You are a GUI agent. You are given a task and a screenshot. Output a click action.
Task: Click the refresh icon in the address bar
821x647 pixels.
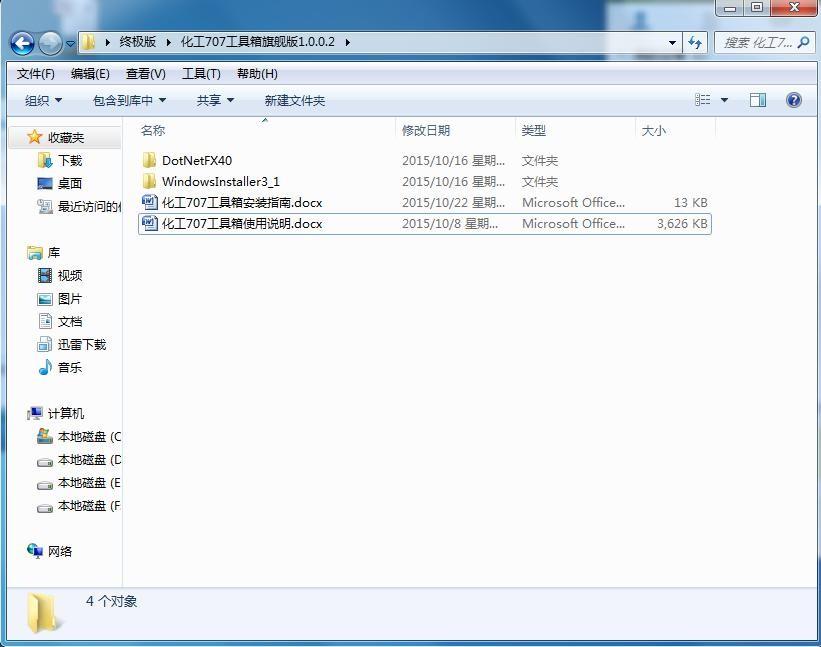[696, 42]
